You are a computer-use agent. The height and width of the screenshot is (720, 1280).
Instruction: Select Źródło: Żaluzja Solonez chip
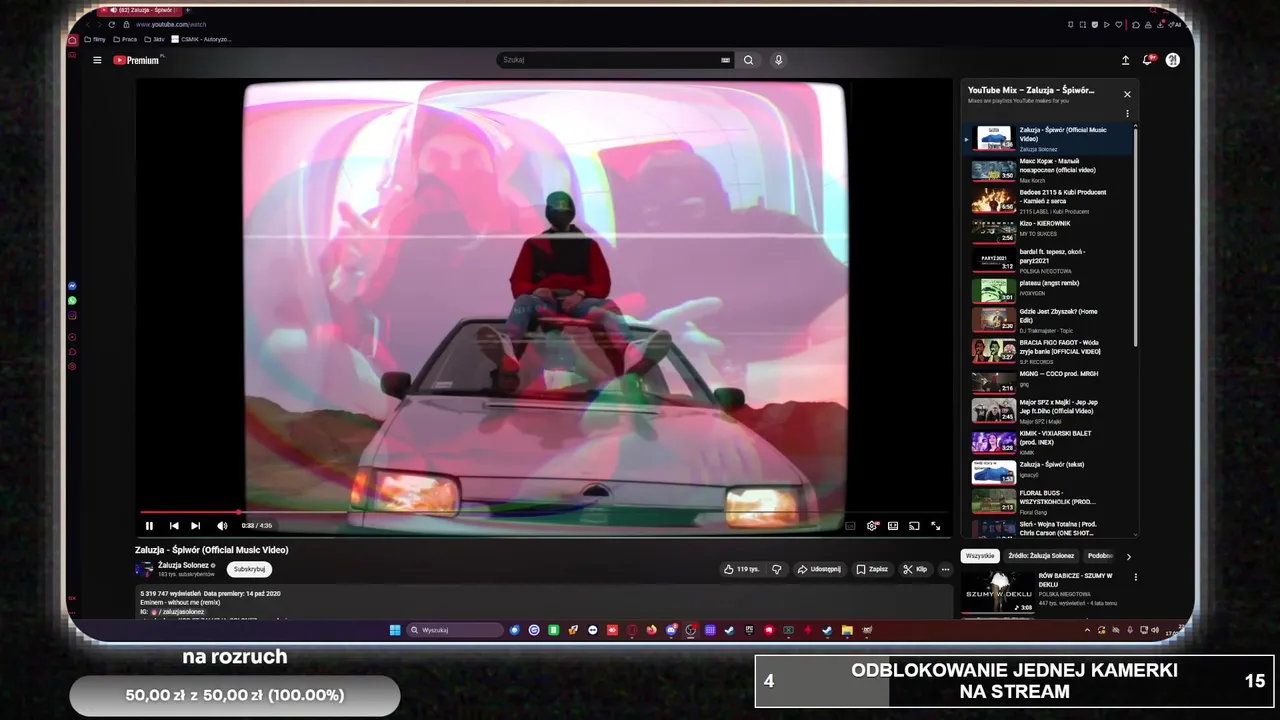[1041, 556]
